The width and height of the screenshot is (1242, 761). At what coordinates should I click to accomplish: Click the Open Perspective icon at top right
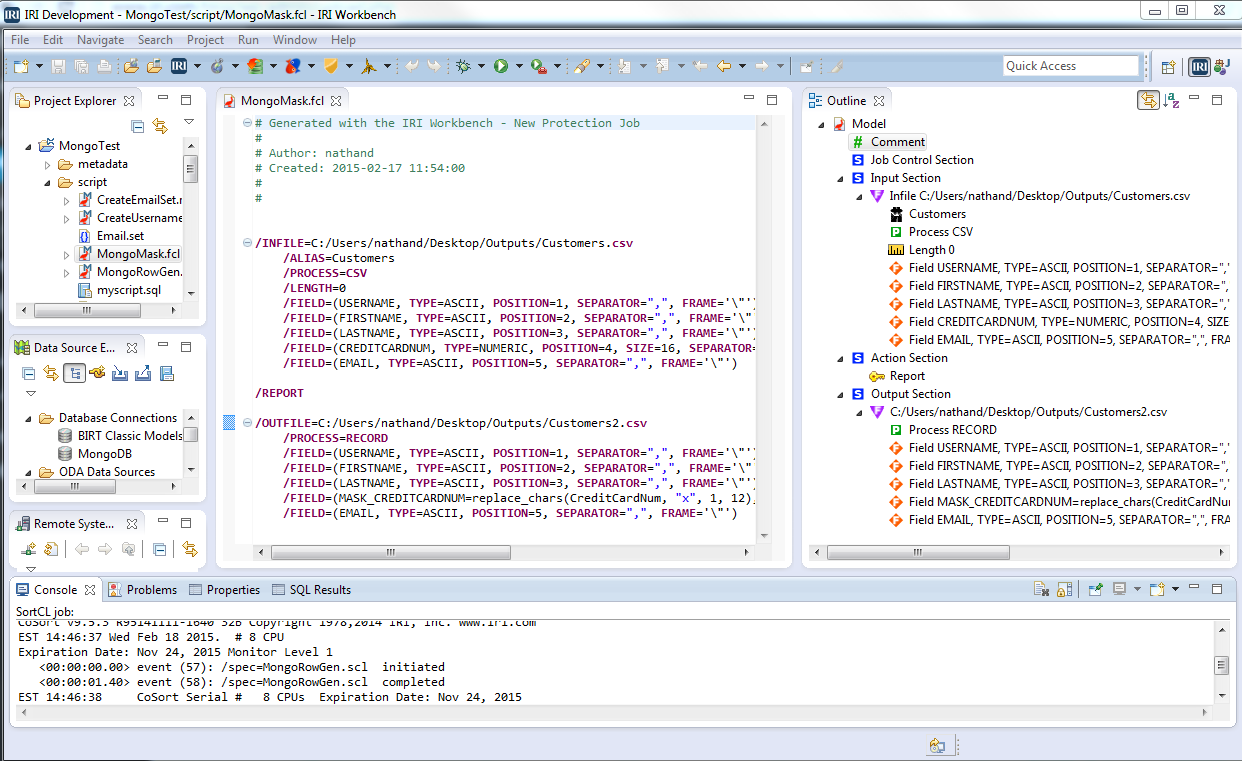[1168, 67]
